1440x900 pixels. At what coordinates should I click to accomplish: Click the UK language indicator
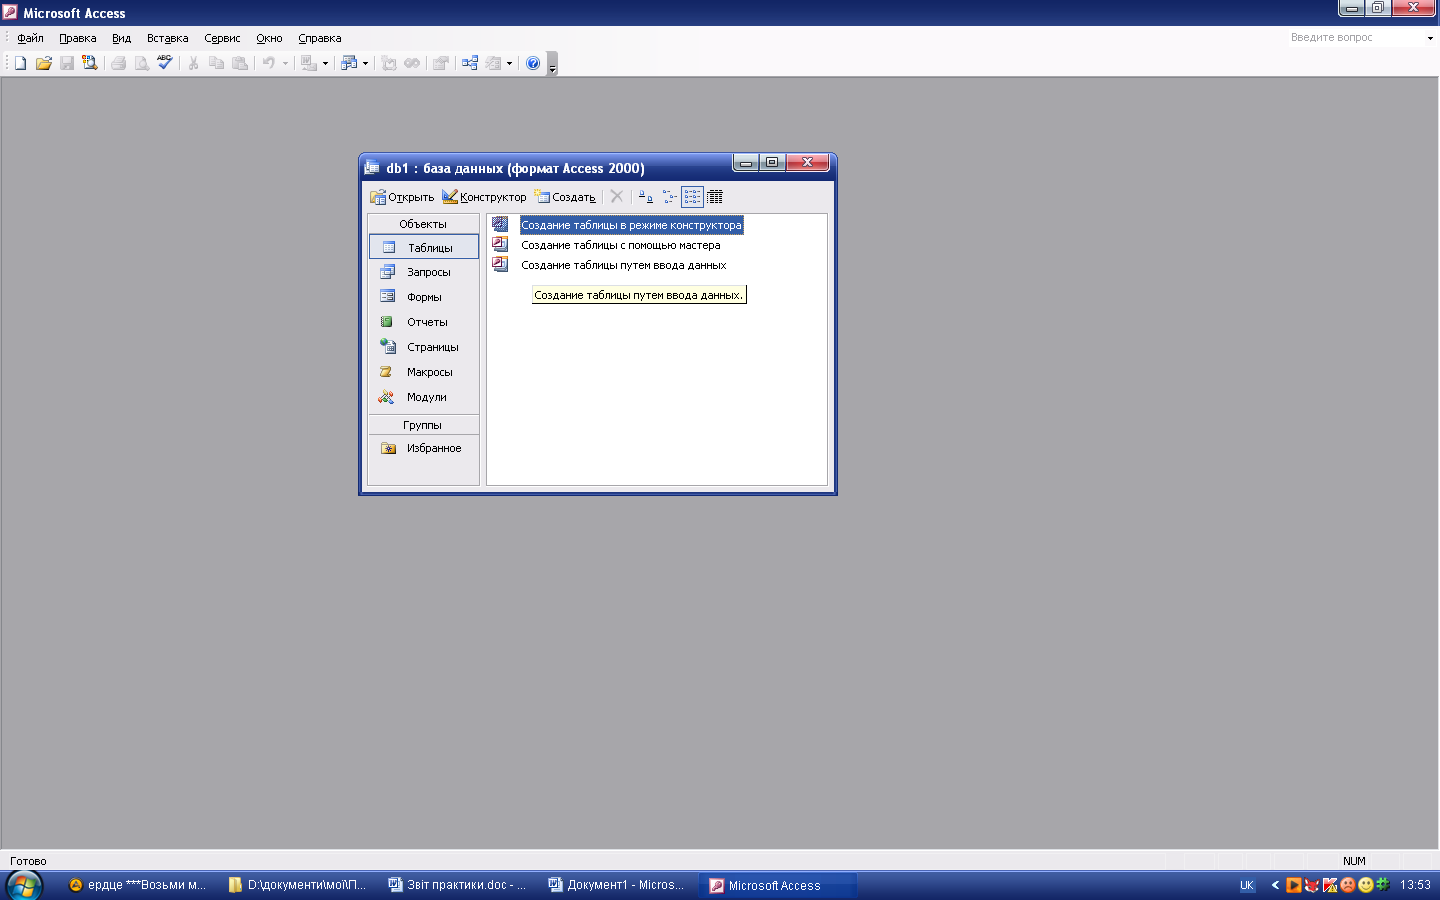[x=1247, y=885]
